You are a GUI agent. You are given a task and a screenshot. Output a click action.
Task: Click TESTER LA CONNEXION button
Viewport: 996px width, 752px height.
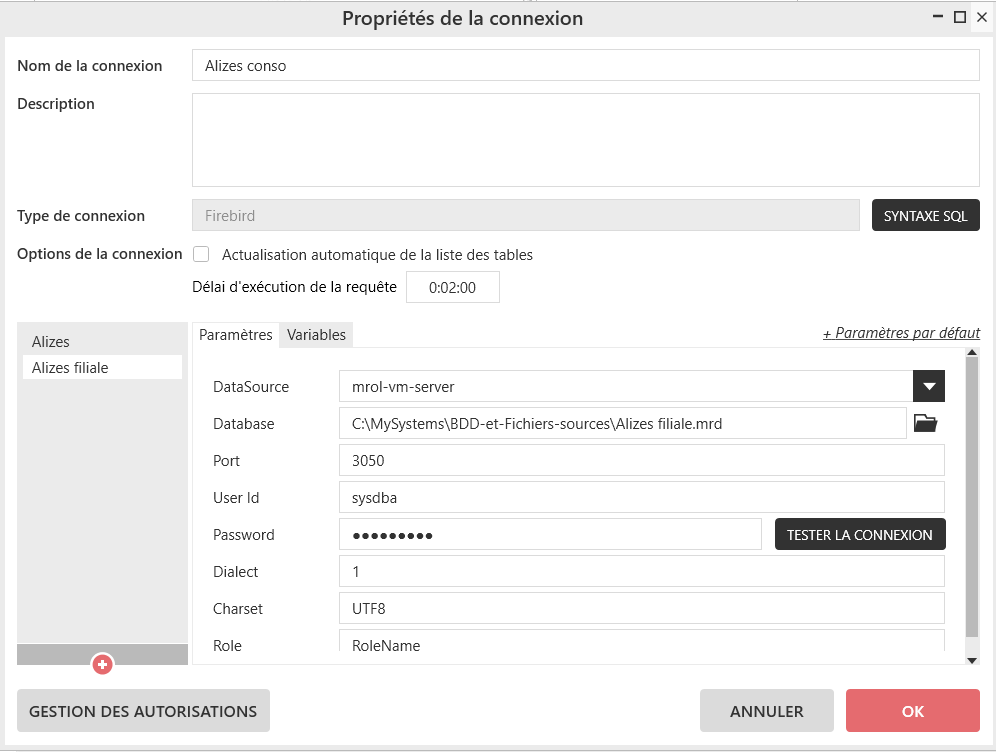[x=859, y=534]
